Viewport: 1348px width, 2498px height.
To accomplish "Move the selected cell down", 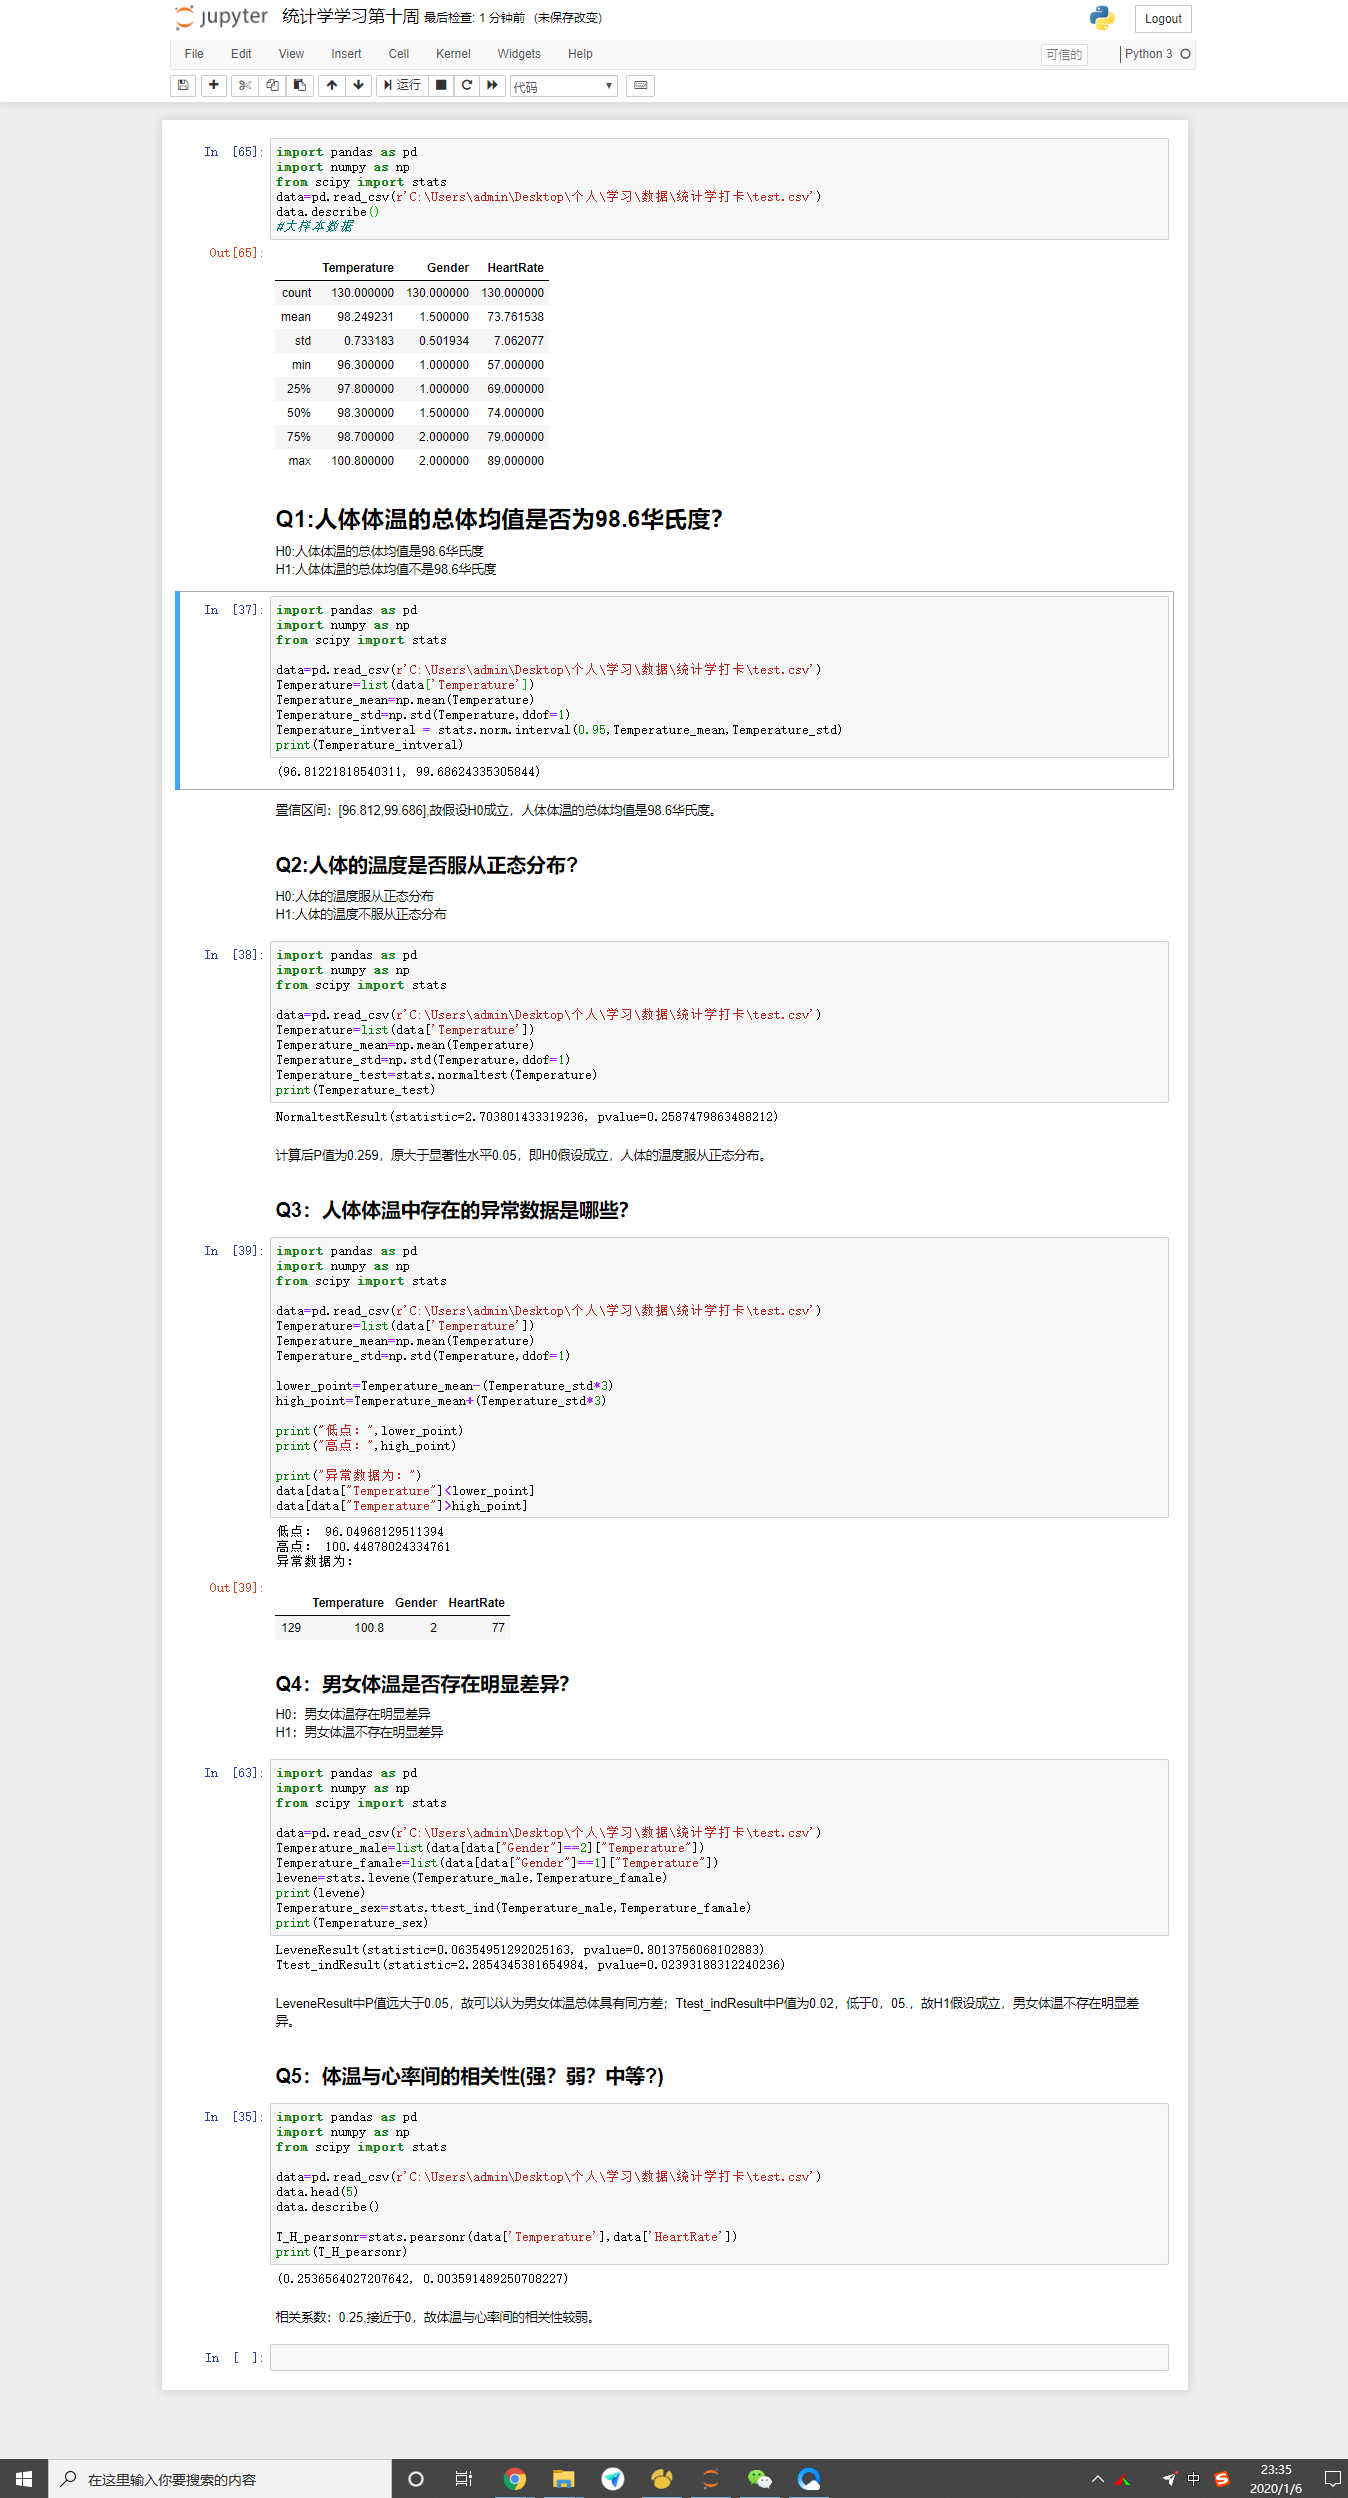I will (359, 86).
